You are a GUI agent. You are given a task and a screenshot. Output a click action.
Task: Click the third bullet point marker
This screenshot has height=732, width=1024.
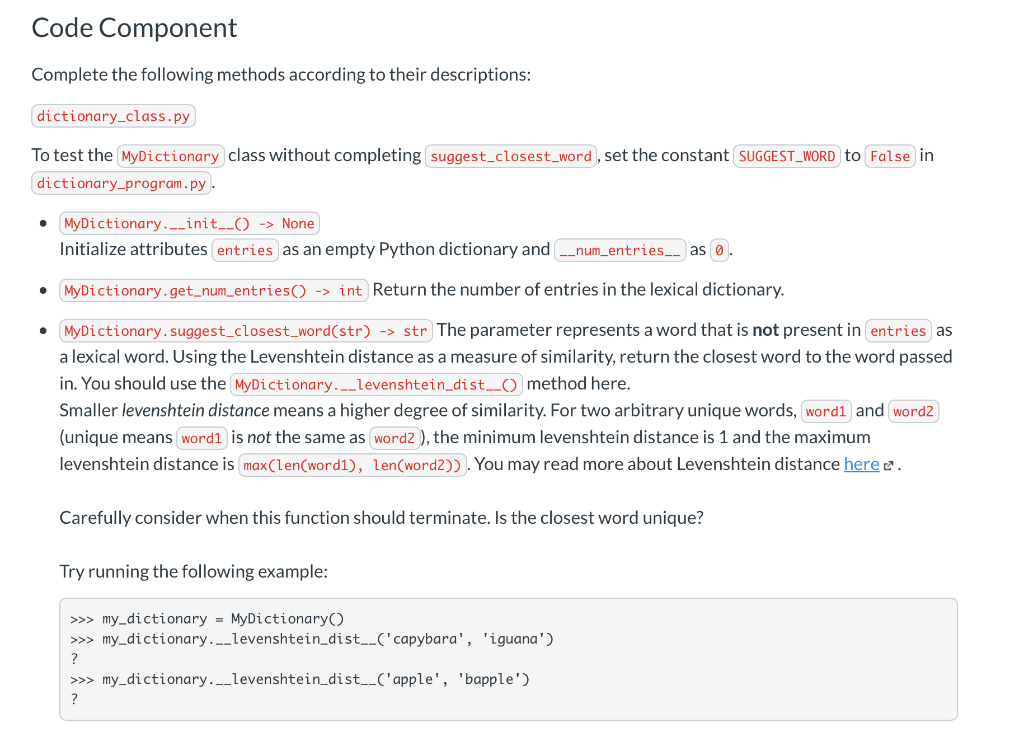point(42,330)
